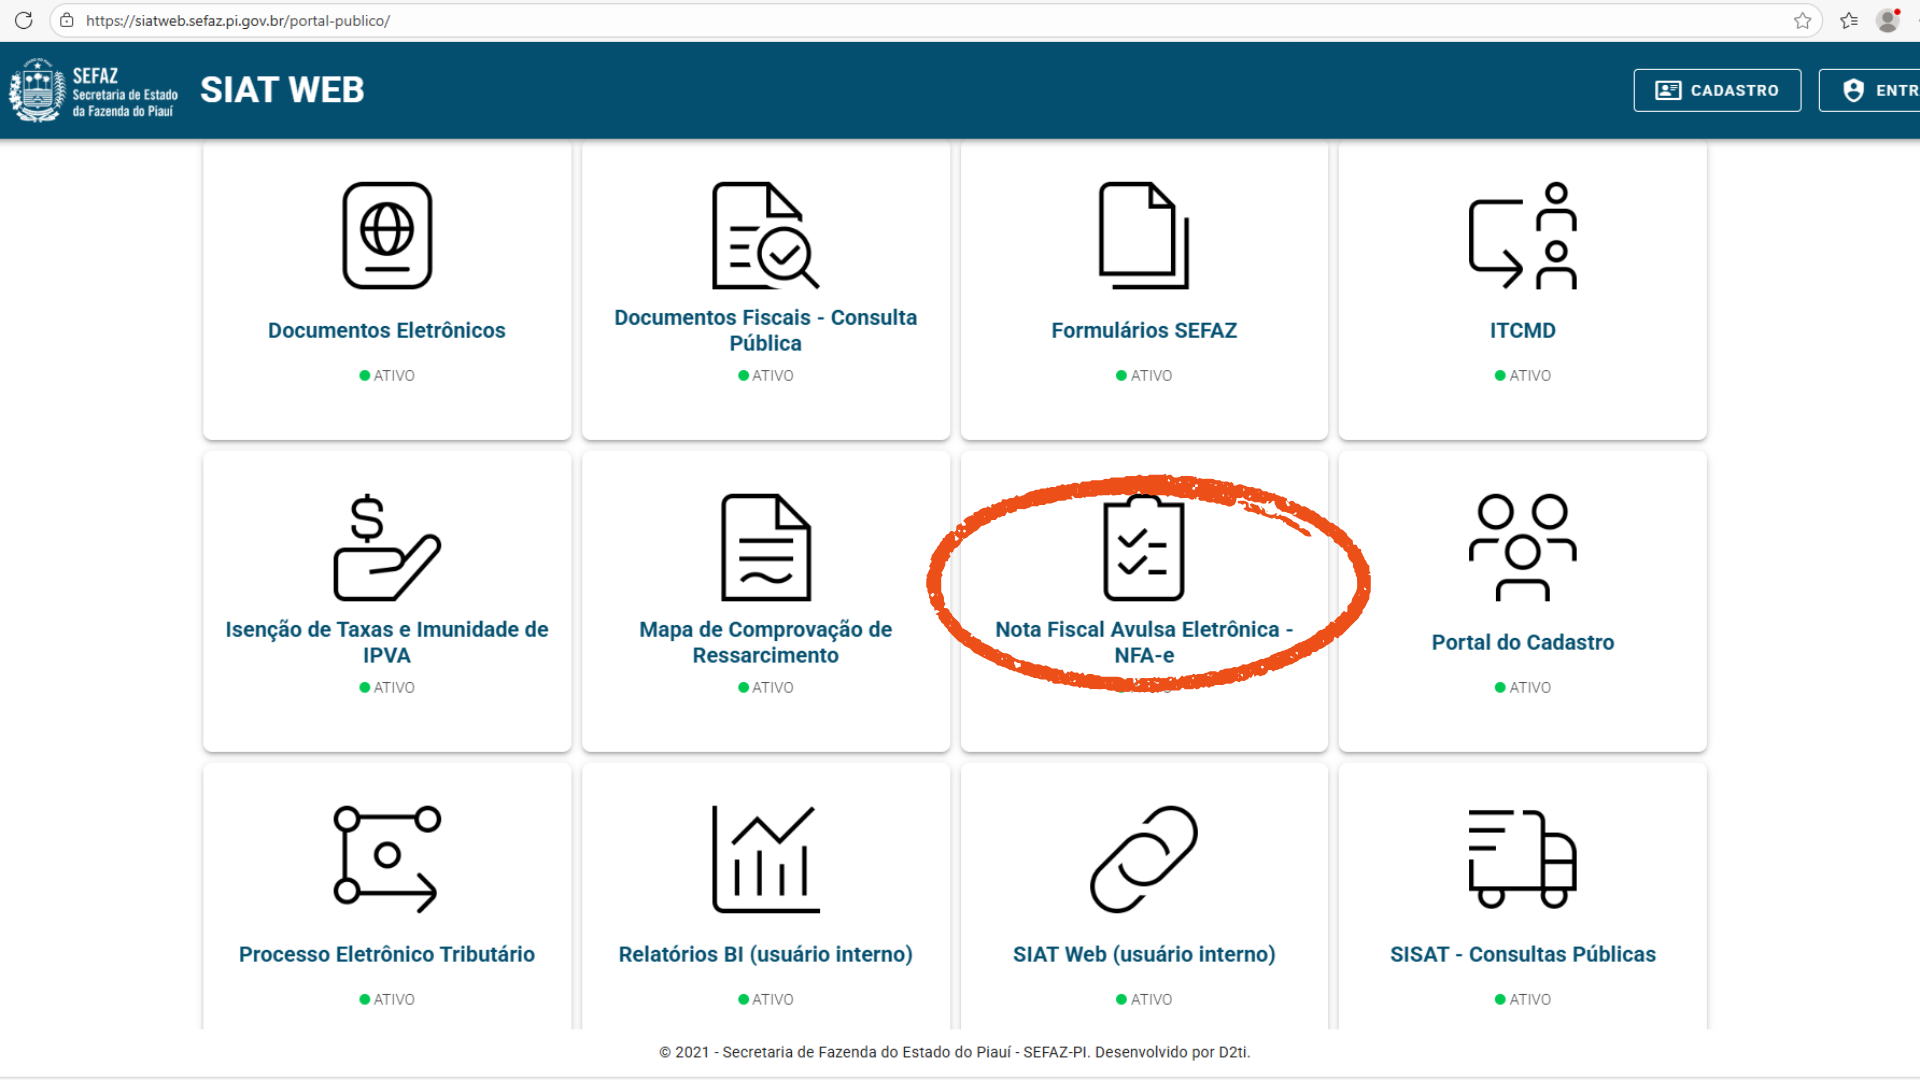Select the Portal do Cadastro people icon

[1522, 548]
